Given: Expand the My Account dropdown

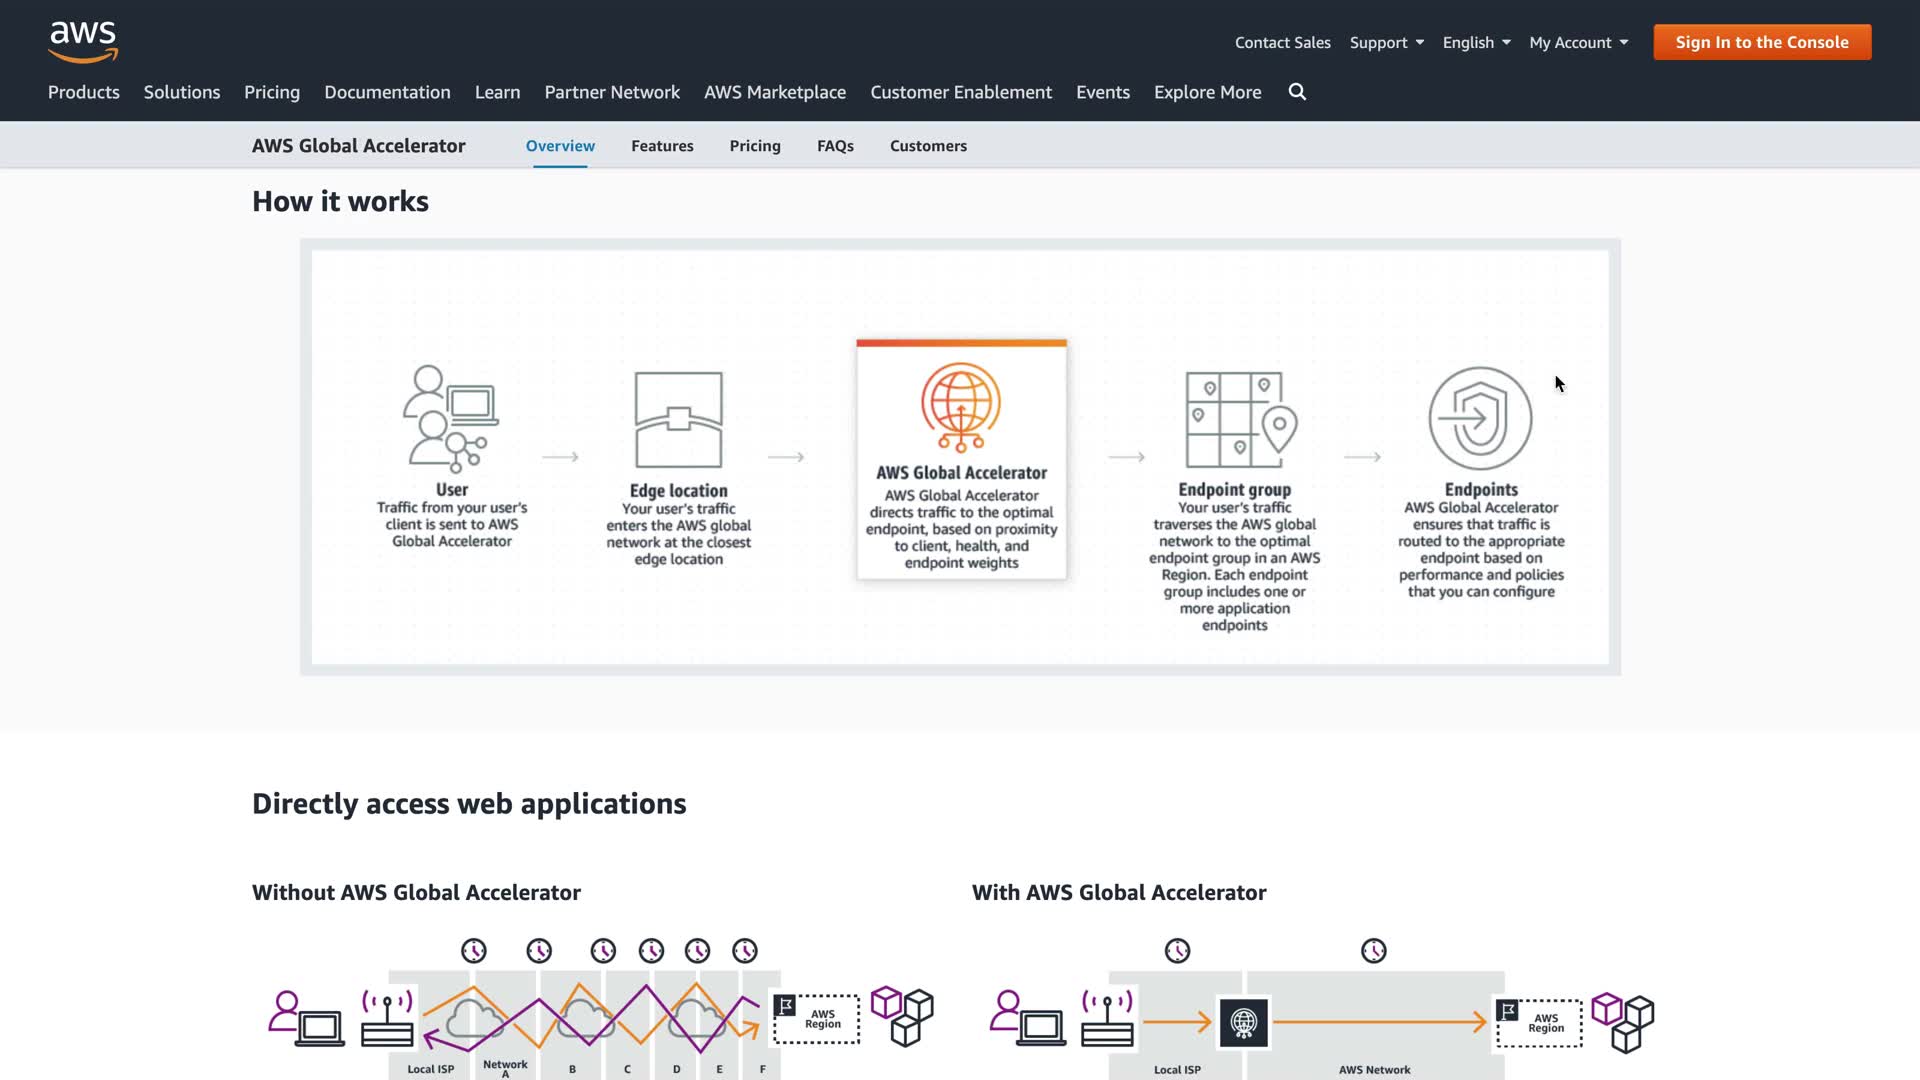Looking at the screenshot, I should click(1578, 42).
